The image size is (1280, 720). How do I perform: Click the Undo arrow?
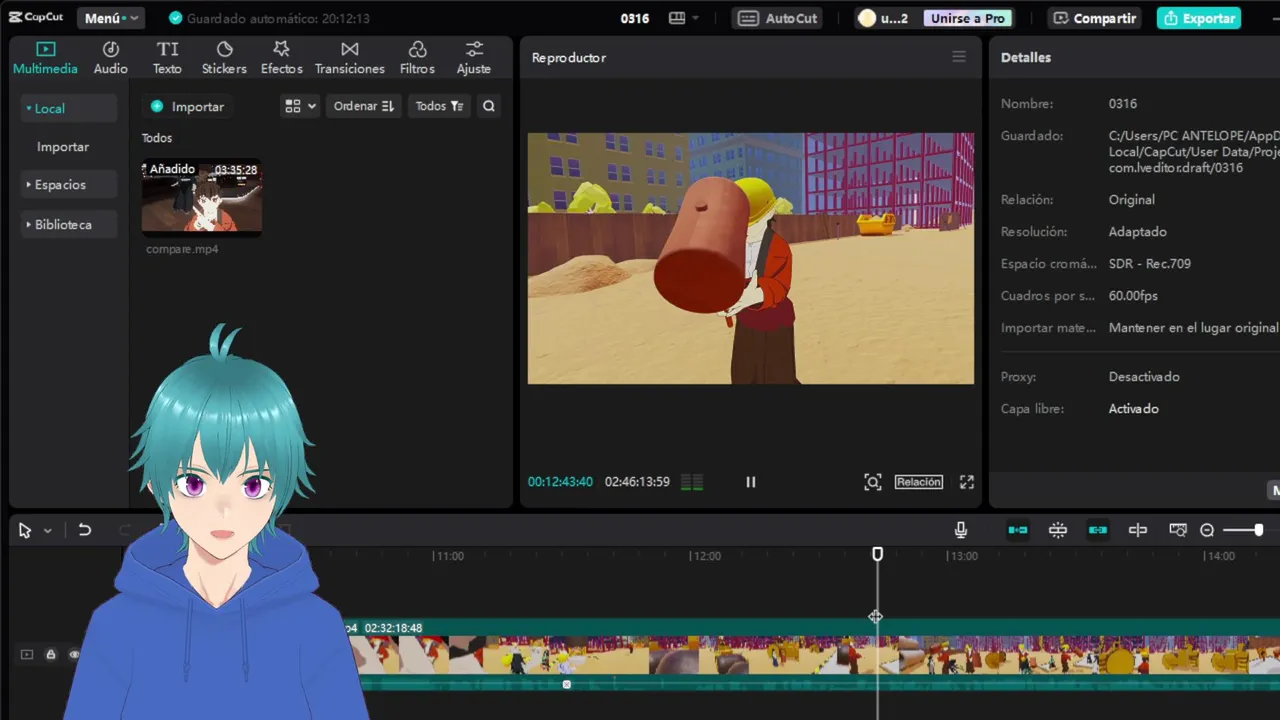coord(85,530)
